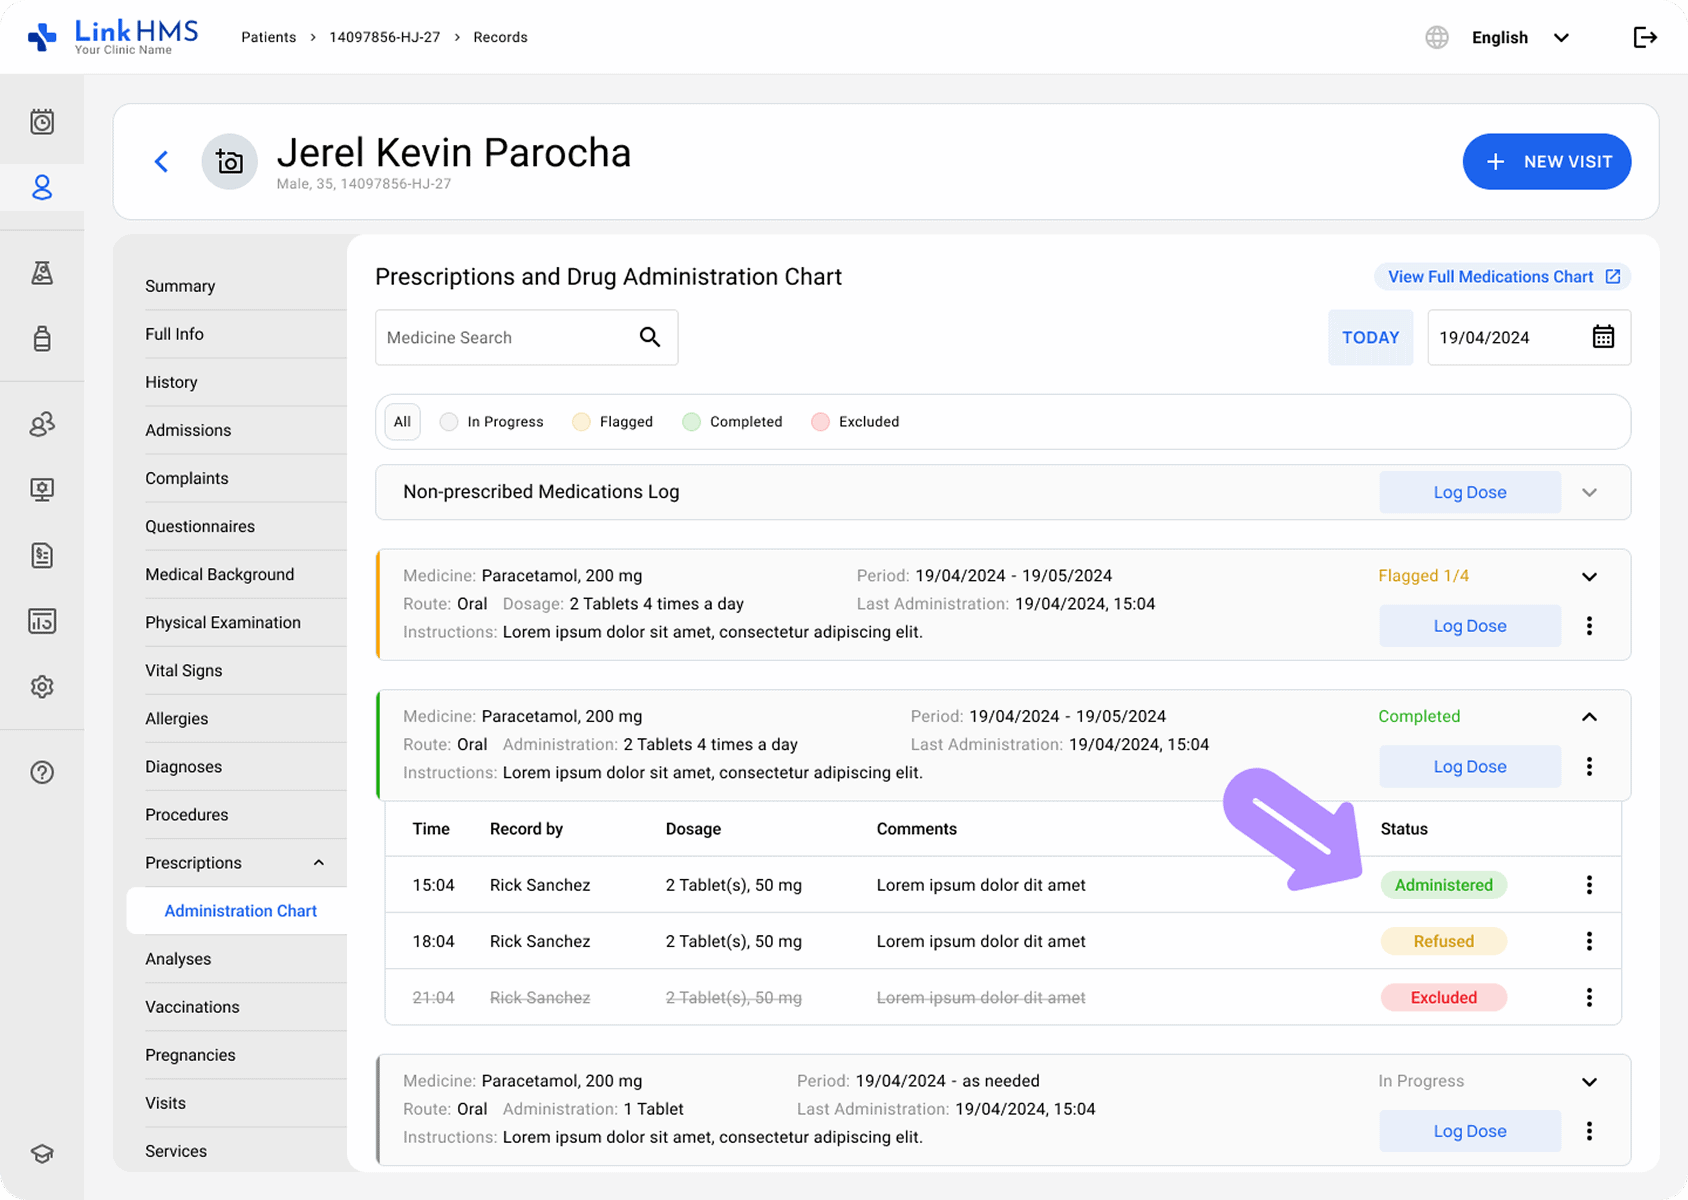
Task: Click the help question mark icon
Action: (42, 772)
